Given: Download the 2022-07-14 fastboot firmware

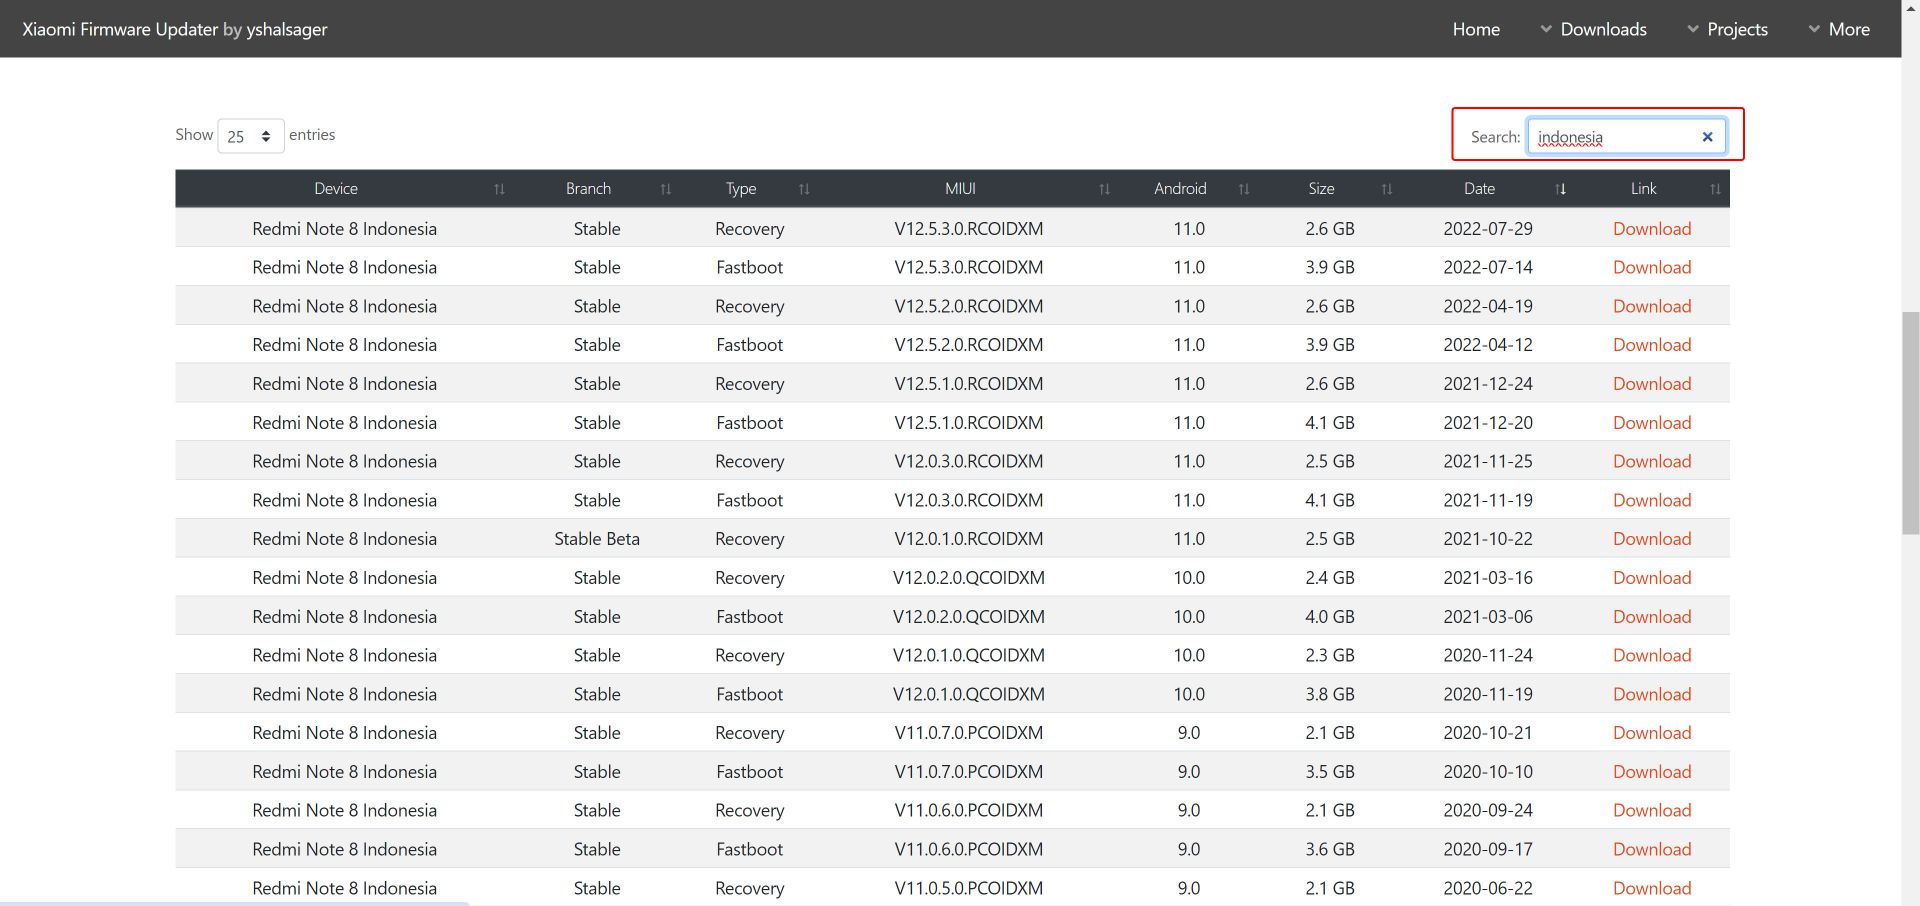Looking at the screenshot, I should click(x=1652, y=267).
